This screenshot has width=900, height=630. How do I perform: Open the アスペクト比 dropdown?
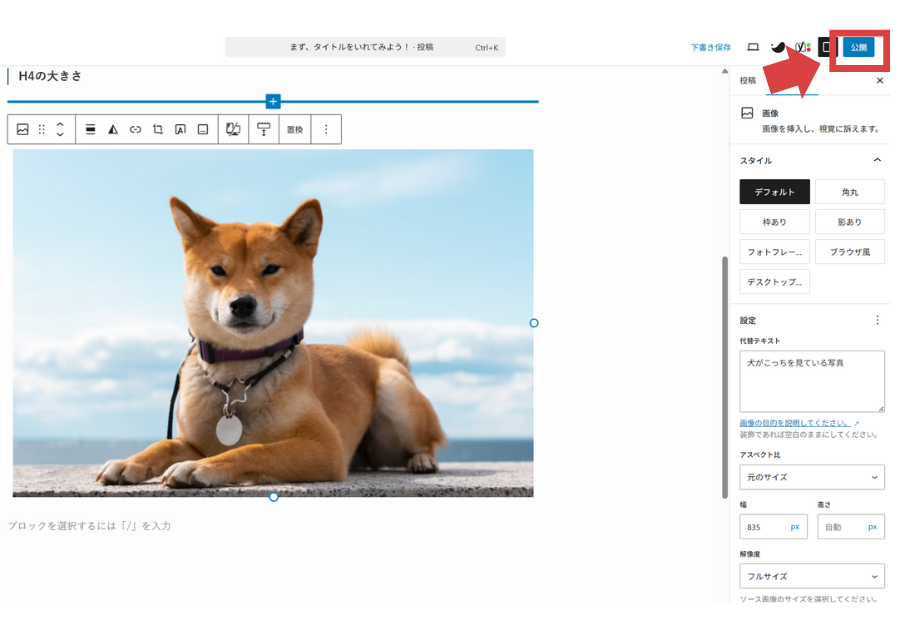click(x=811, y=477)
